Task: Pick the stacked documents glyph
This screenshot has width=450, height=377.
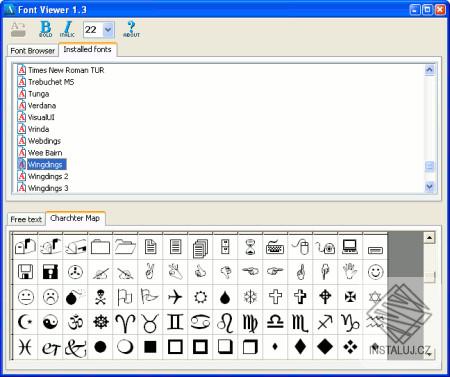Action: [x=200, y=247]
